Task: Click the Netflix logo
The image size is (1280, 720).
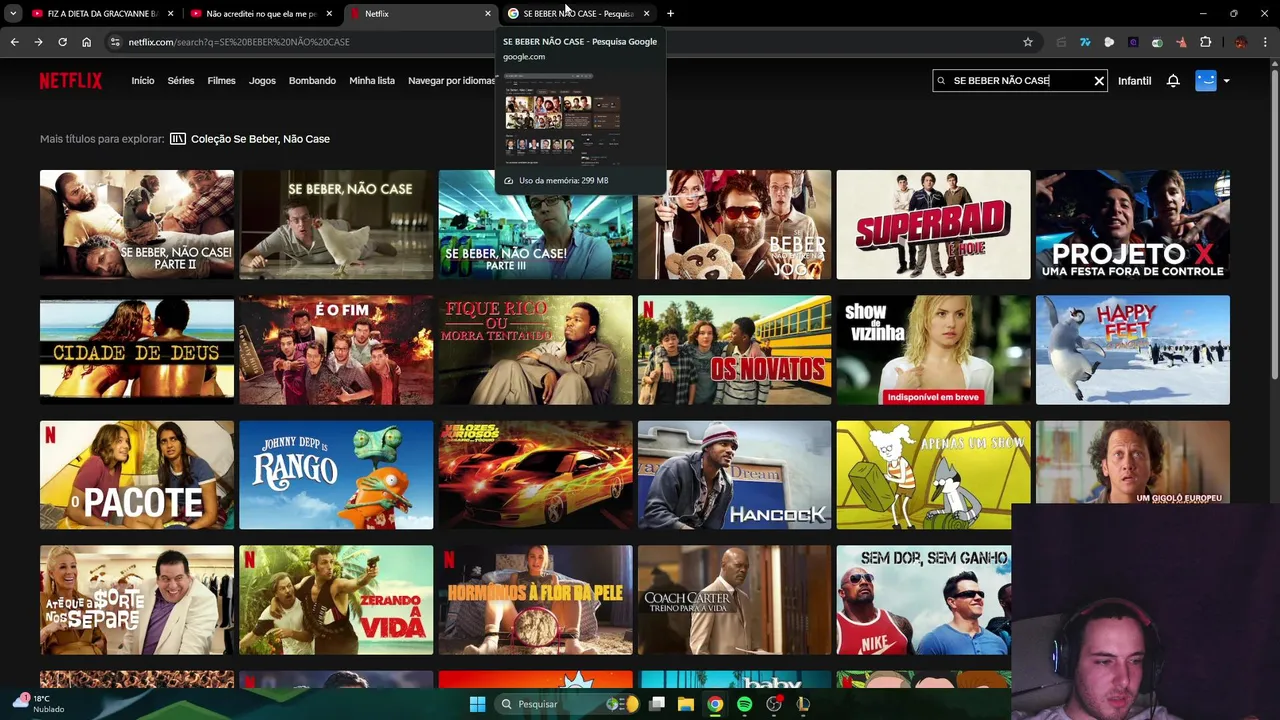Action: [x=70, y=81]
